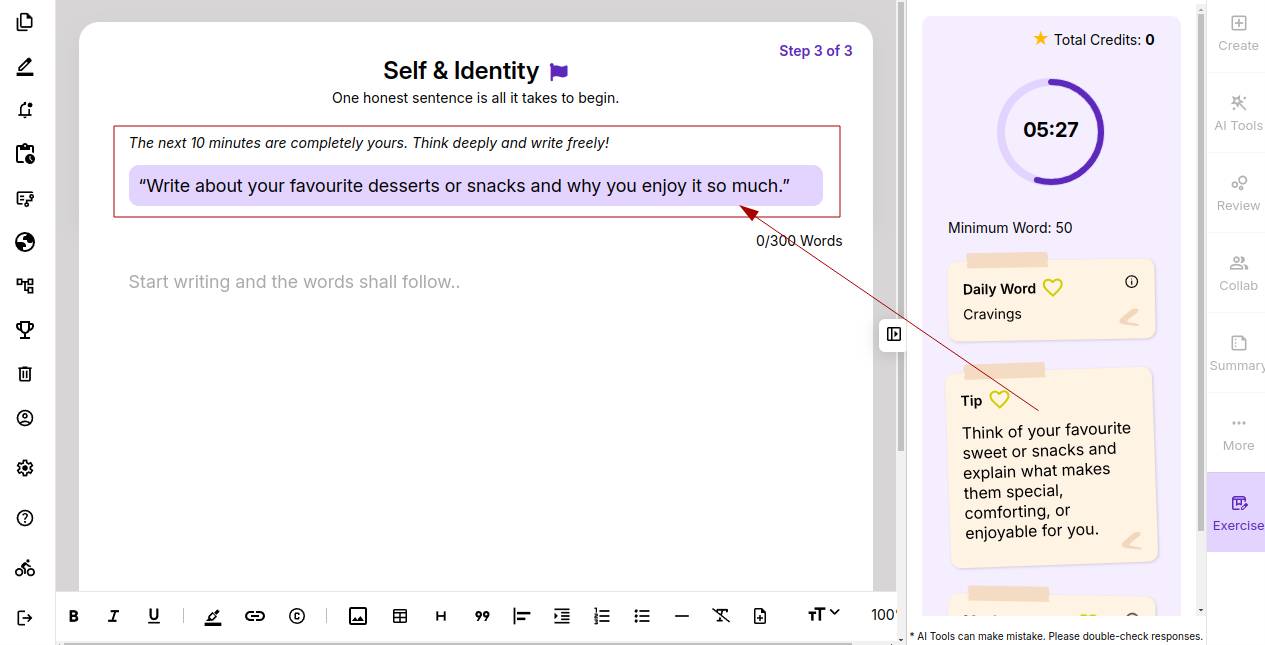Insert an image into the editor
This screenshot has height=645, width=1265.
click(358, 616)
